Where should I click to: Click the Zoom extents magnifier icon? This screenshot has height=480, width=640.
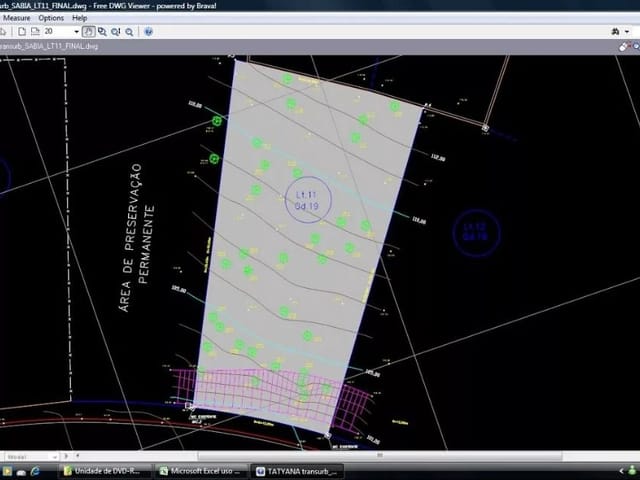point(116,31)
